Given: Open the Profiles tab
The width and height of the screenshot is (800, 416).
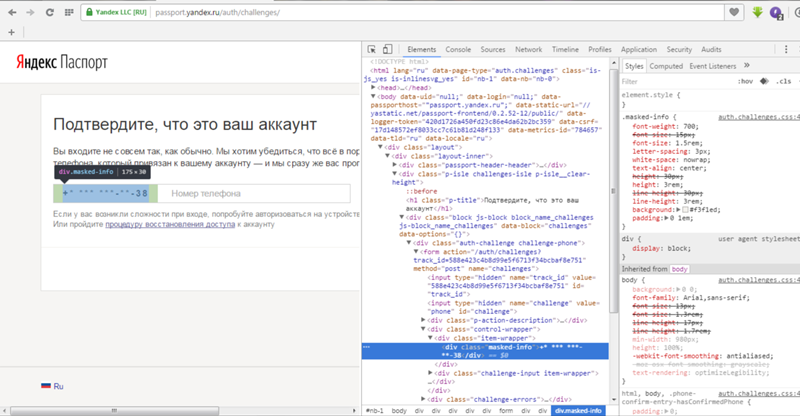Looking at the screenshot, I should pos(600,50).
